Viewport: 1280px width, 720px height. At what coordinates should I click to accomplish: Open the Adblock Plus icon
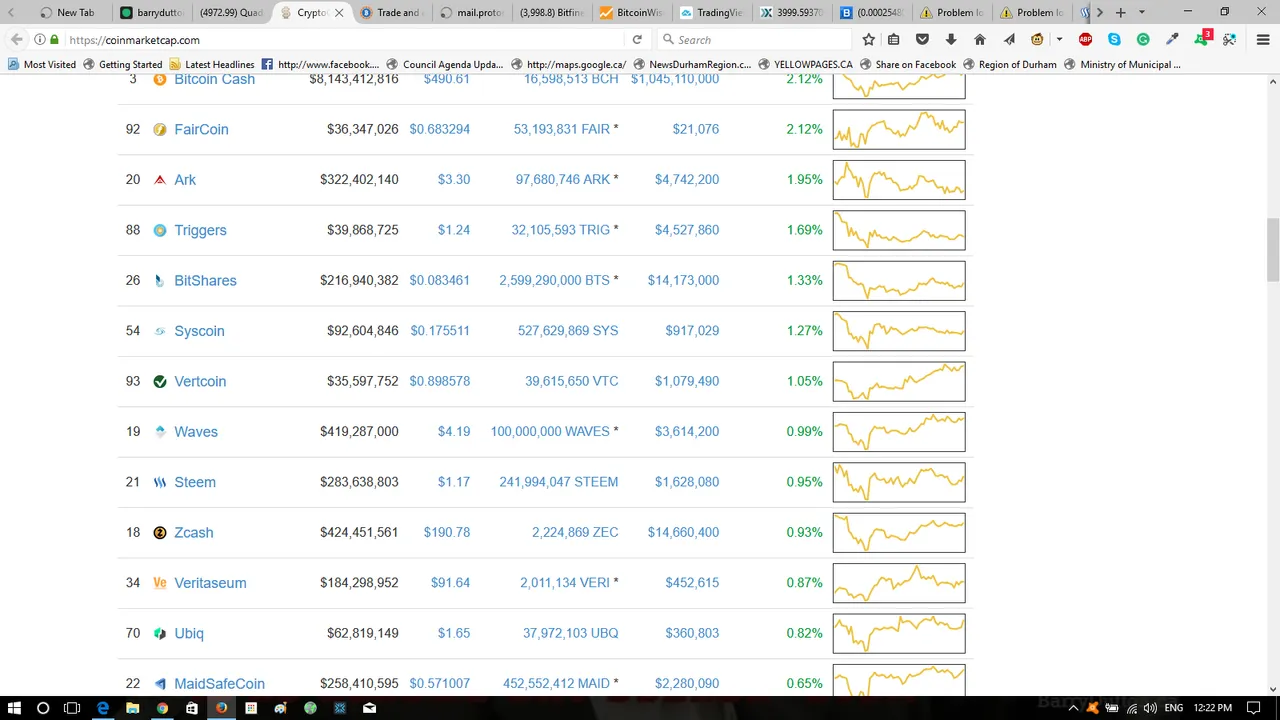(x=1086, y=40)
